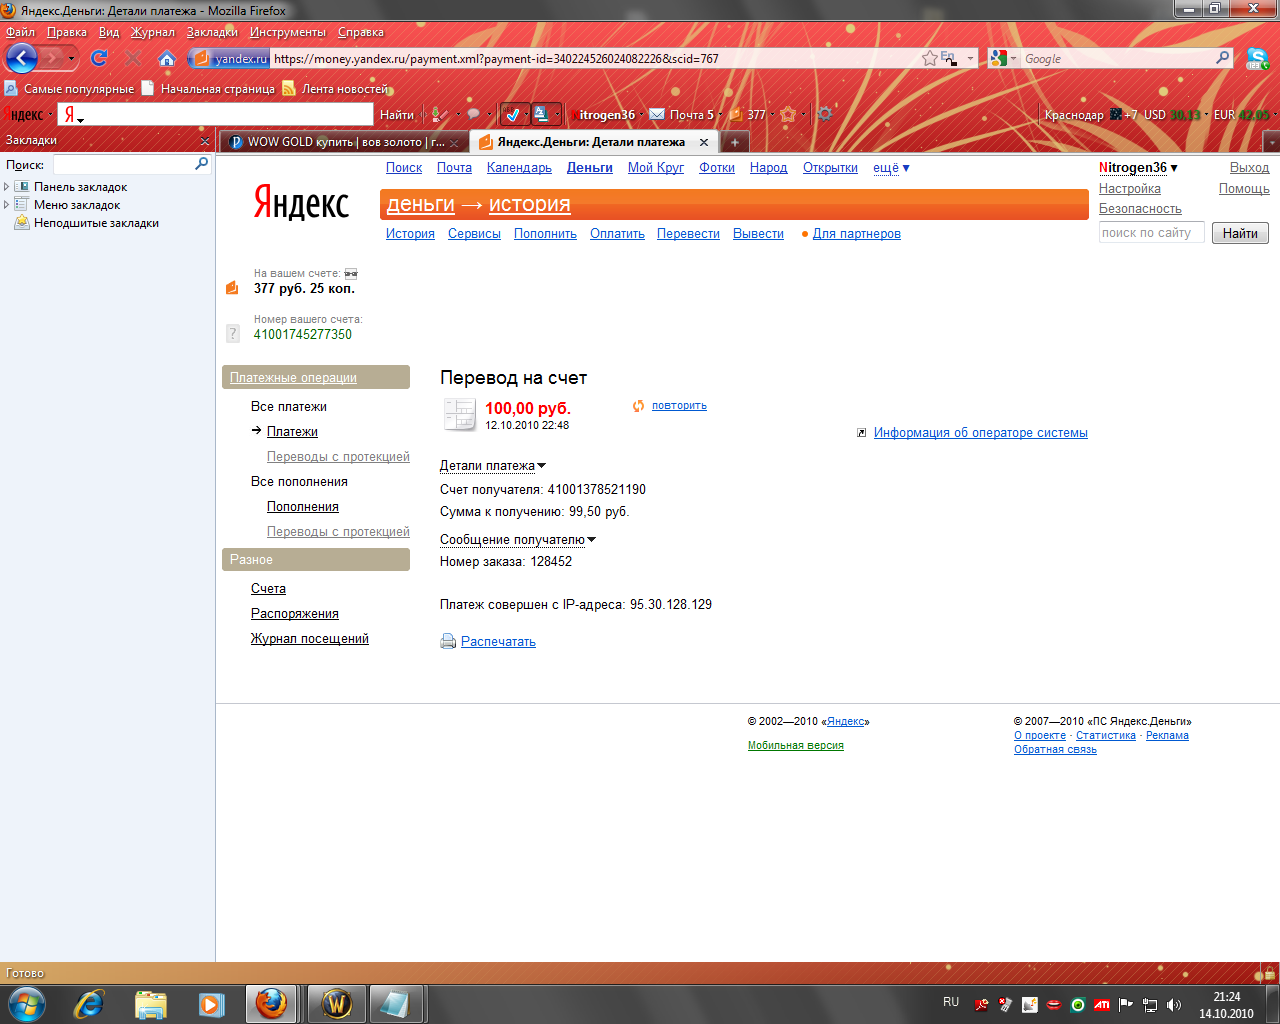This screenshot has height=1024, width=1280.
Task: Close Яндекс.Деньги tab
Action: [x=704, y=142]
